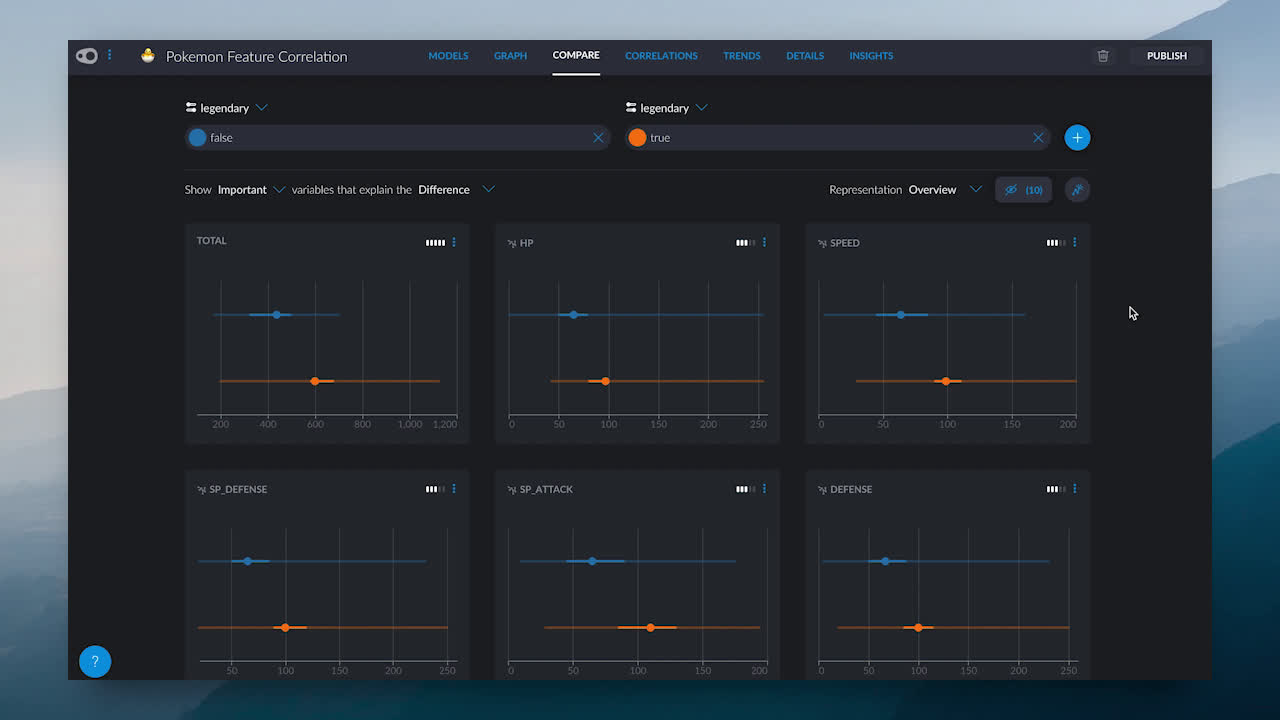The width and height of the screenshot is (1280, 720).
Task: Click the orange color swatch for true
Action: click(x=637, y=138)
